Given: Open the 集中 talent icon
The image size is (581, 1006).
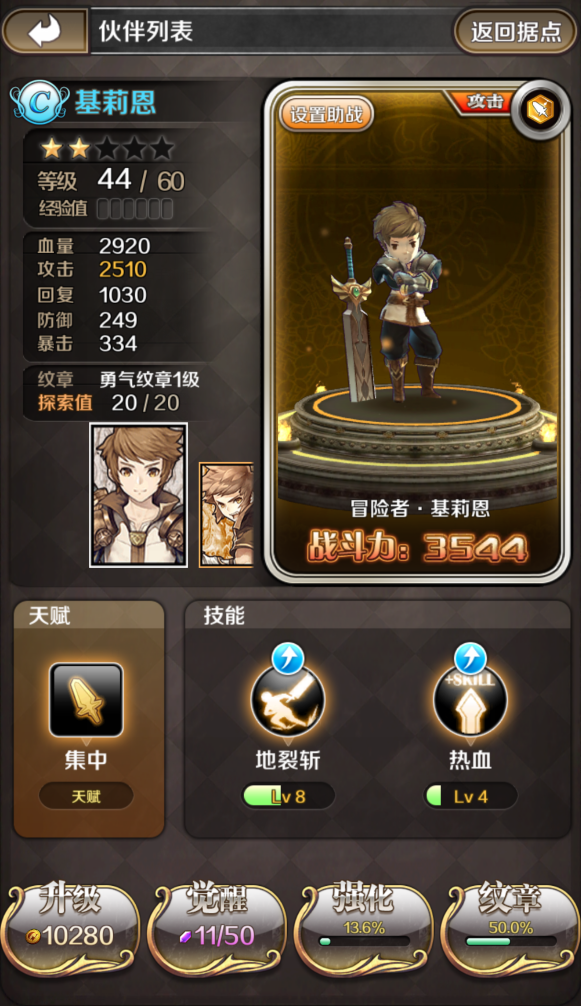Looking at the screenshot, I should (x=87, y=700).
